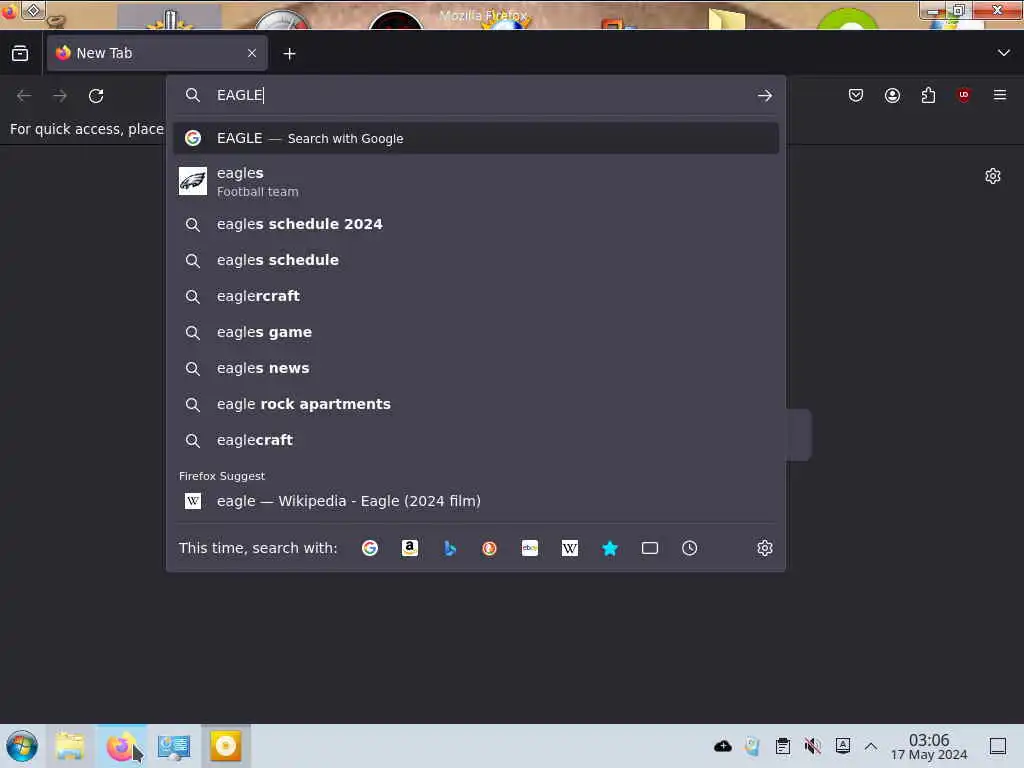Select eagles news suggestion
Image resolution: width=1024 pixels, height=768 pixels.
(x=475, y=368)
